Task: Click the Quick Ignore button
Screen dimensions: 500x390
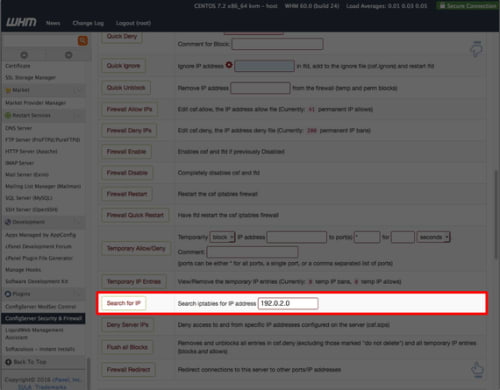Action: [123, 66]
